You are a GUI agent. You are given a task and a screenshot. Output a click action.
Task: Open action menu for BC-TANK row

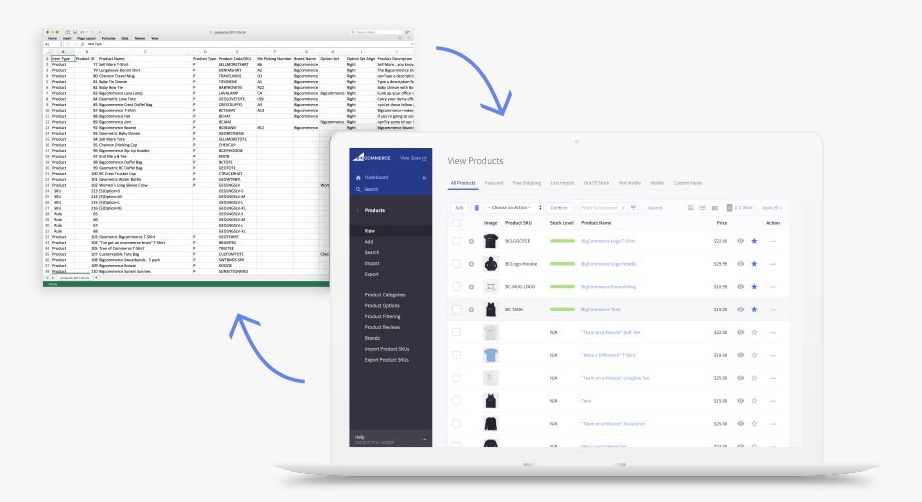[773, 309]
